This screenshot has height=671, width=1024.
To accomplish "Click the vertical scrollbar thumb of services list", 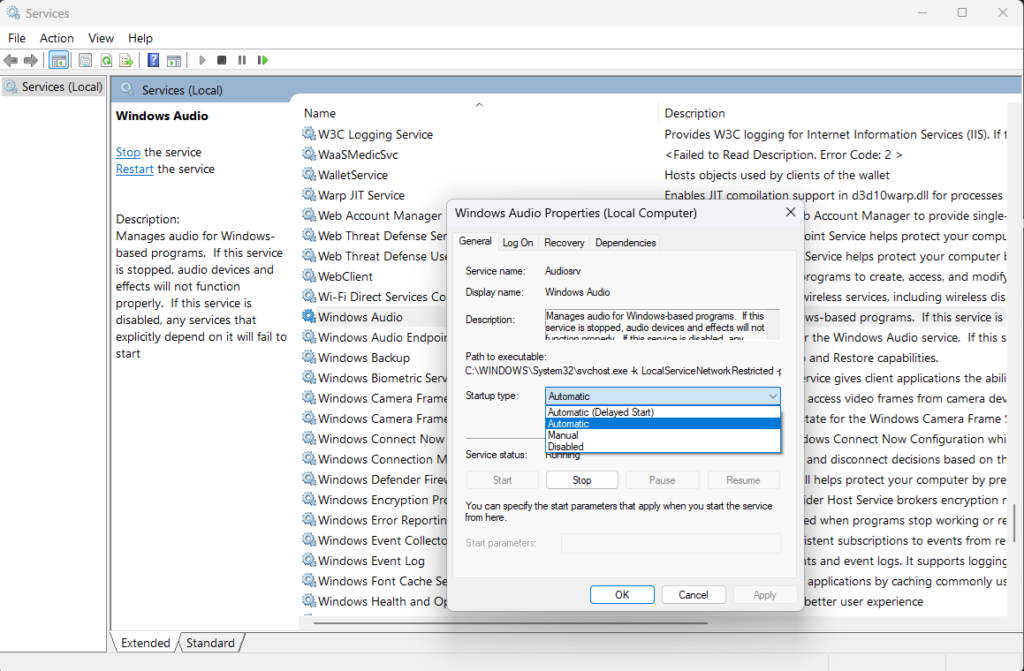I will (1014, 523).
